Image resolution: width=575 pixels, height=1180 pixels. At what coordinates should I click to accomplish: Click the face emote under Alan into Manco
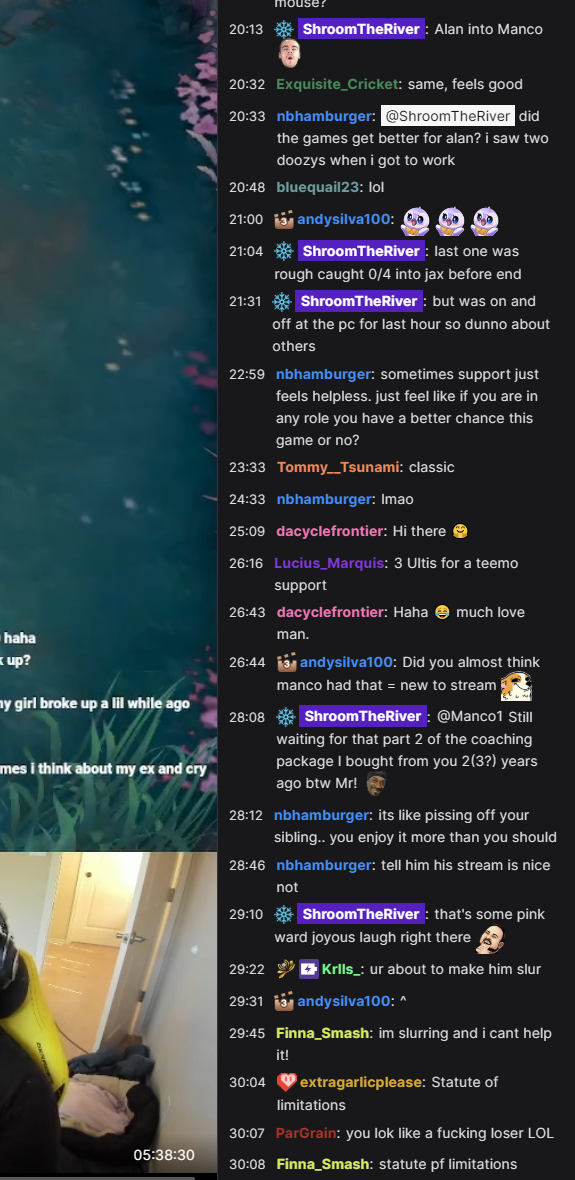290,54
